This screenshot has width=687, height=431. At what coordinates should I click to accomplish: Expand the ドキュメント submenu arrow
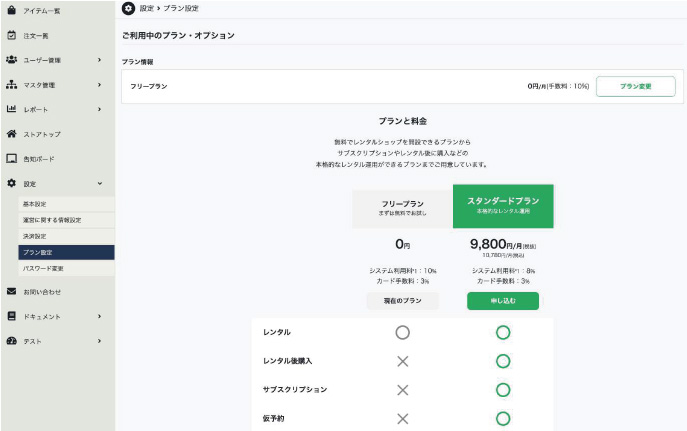(99, 317)
